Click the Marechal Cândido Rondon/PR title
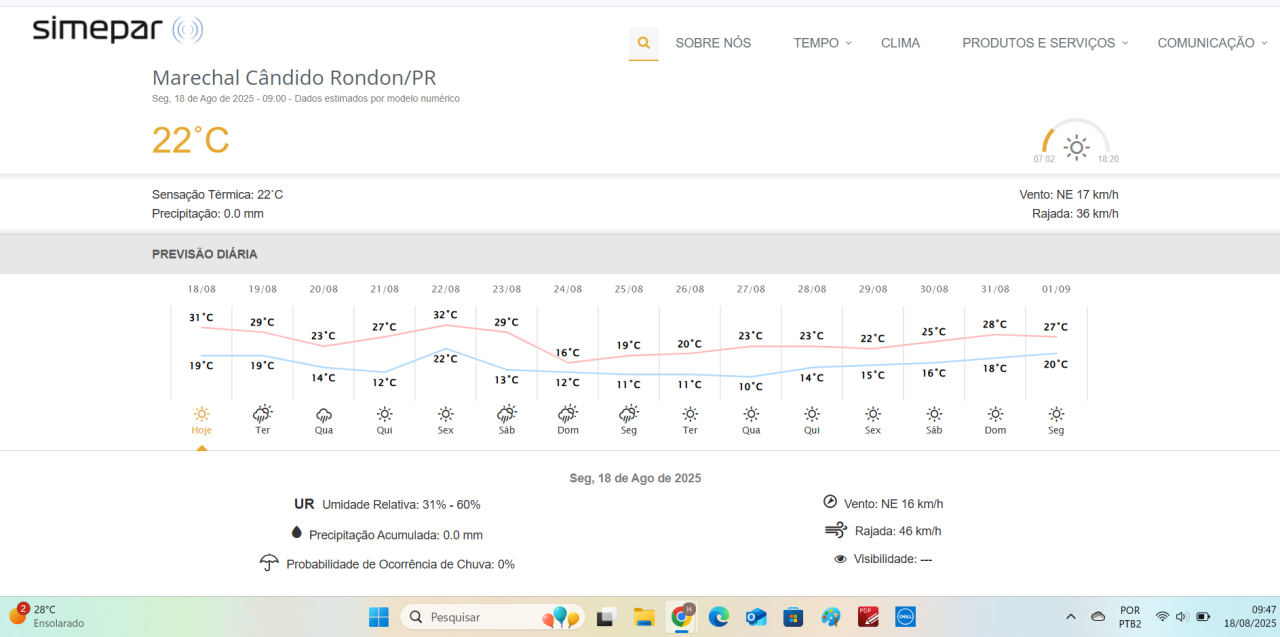Viewport: 1280px width, 637px height. (294, 78)
